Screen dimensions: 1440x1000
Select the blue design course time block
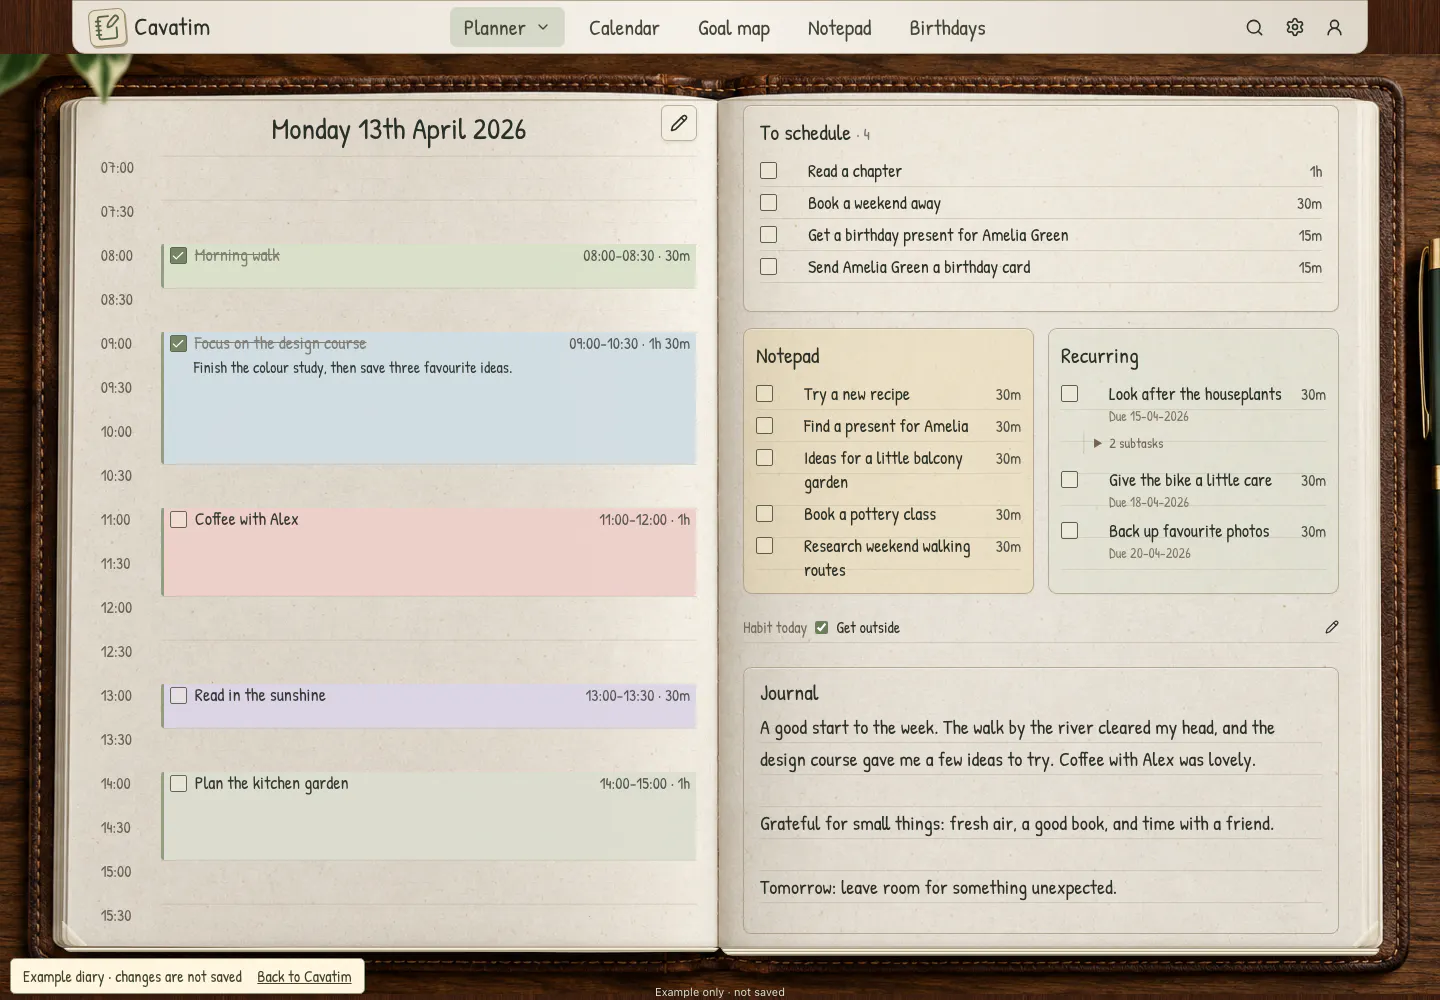pyautogui.click(x=429, y=398)
